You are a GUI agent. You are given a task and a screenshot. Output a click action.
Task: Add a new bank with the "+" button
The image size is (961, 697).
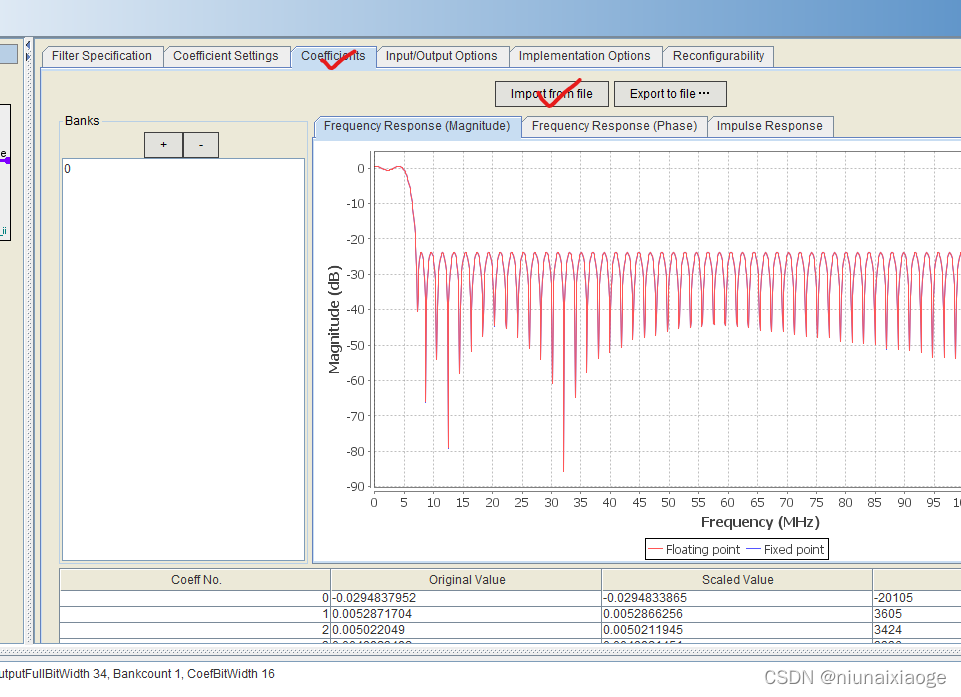click(x=162, y=144)
